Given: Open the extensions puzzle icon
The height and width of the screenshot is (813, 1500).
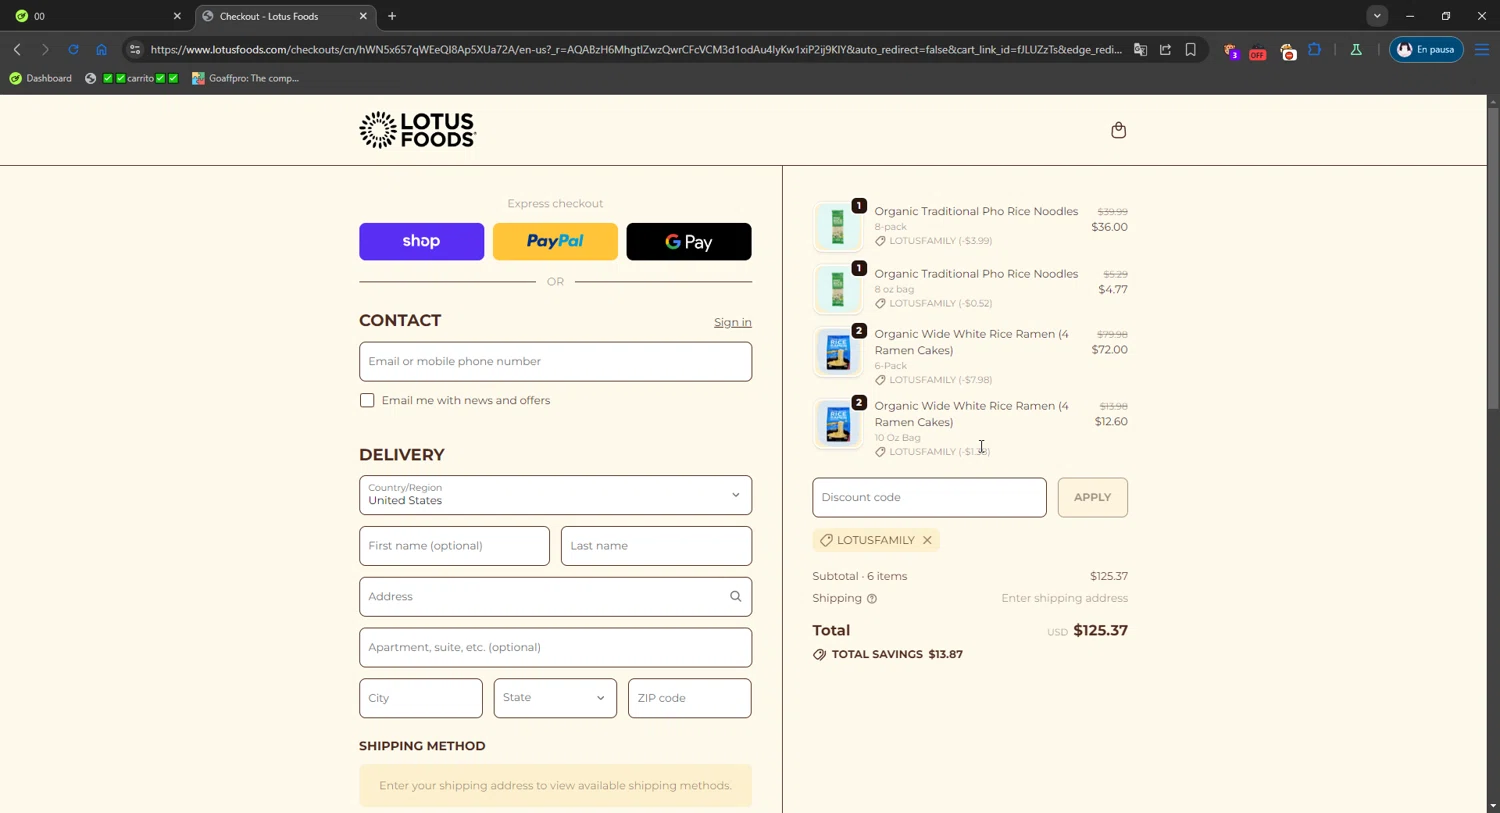Looking at the screenshot, I should click(x=1314, y=49).
